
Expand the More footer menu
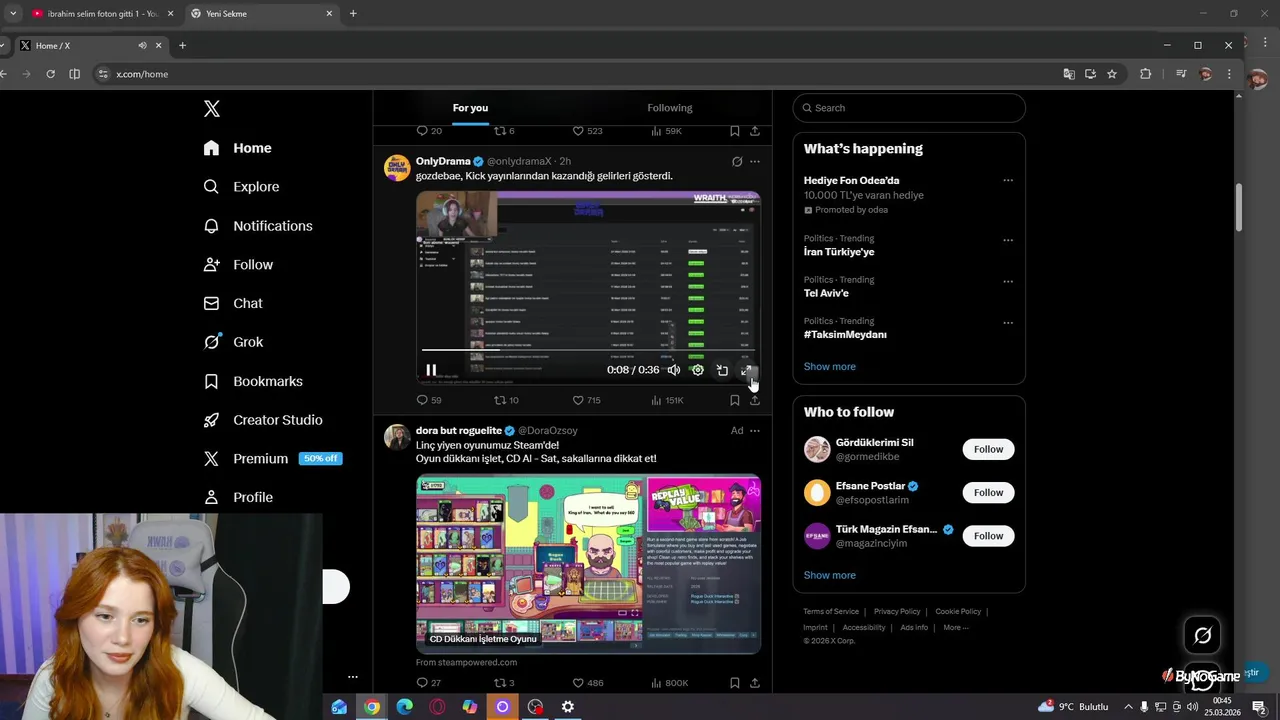956,628
